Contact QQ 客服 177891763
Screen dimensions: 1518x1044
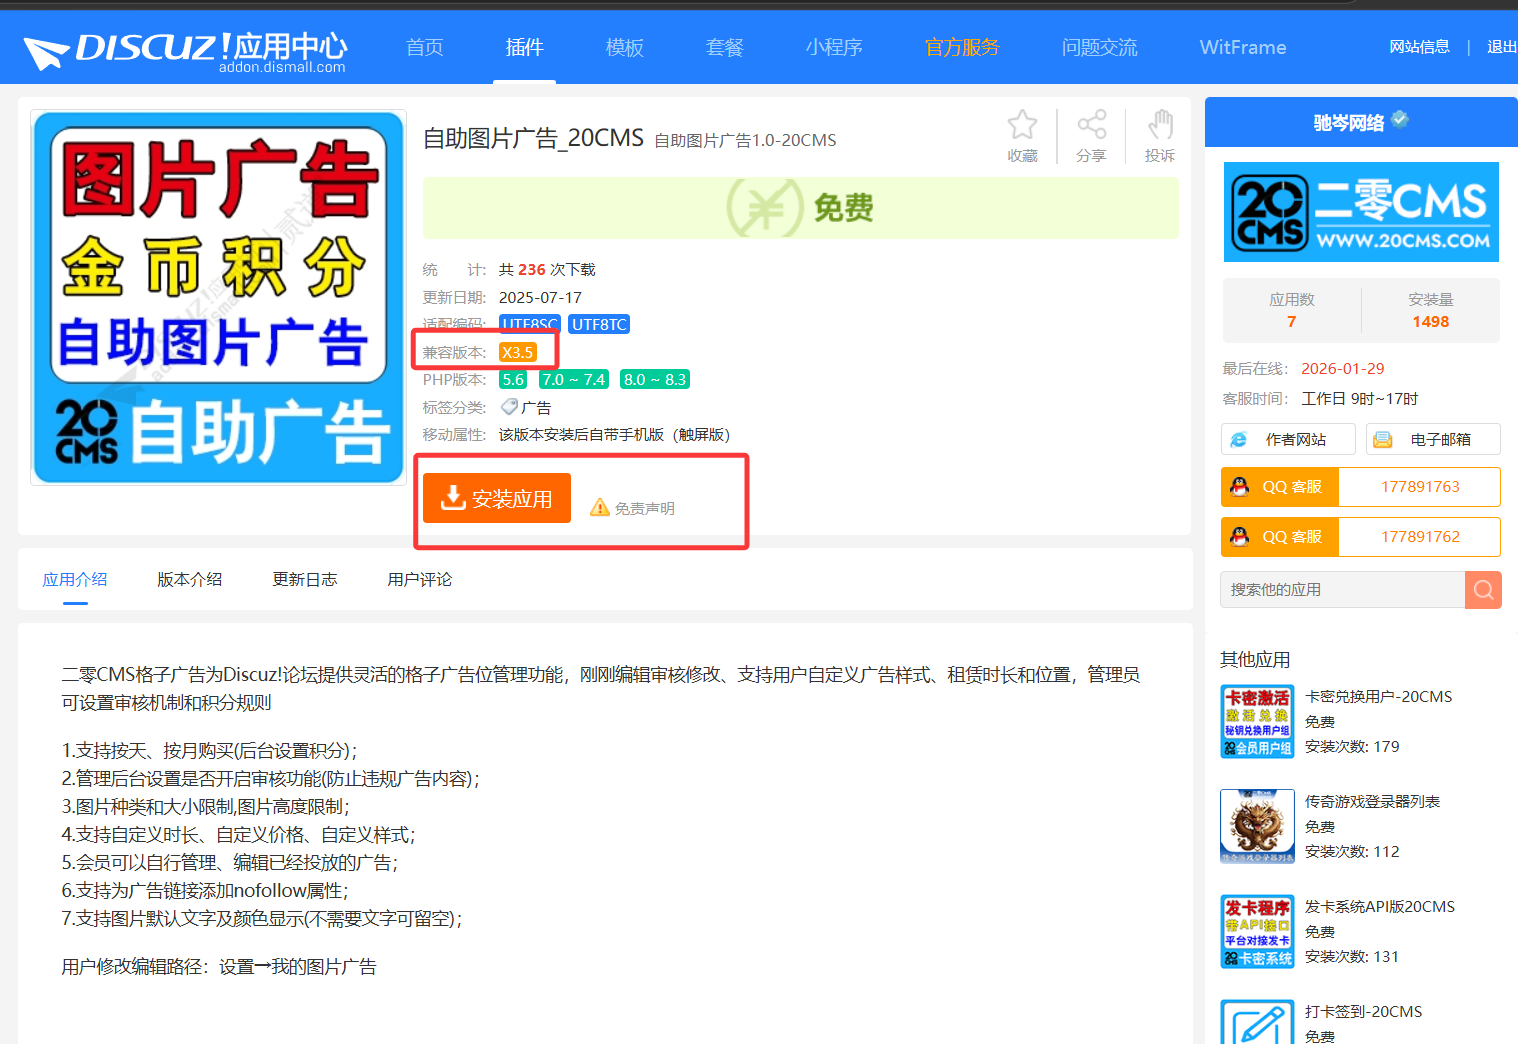[x=1361, y=487]
